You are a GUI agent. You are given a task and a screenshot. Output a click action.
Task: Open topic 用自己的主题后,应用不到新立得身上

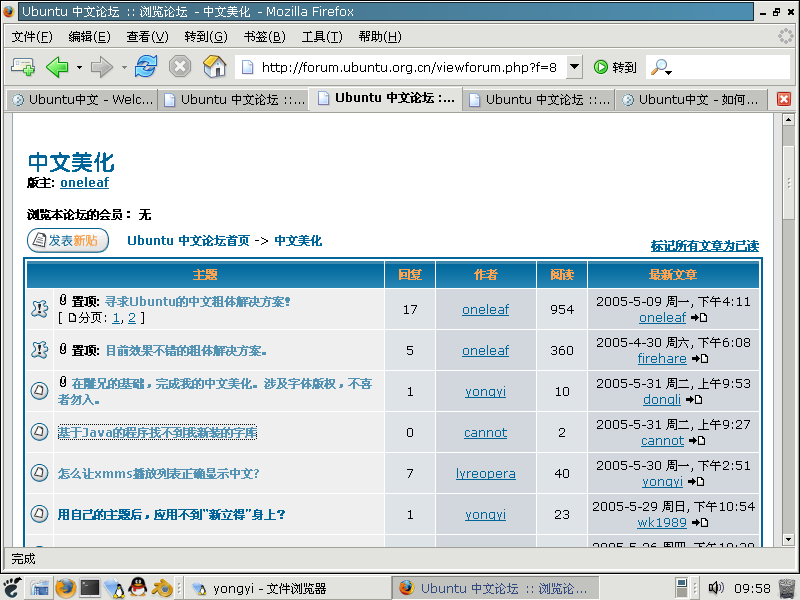coord(171,514)
